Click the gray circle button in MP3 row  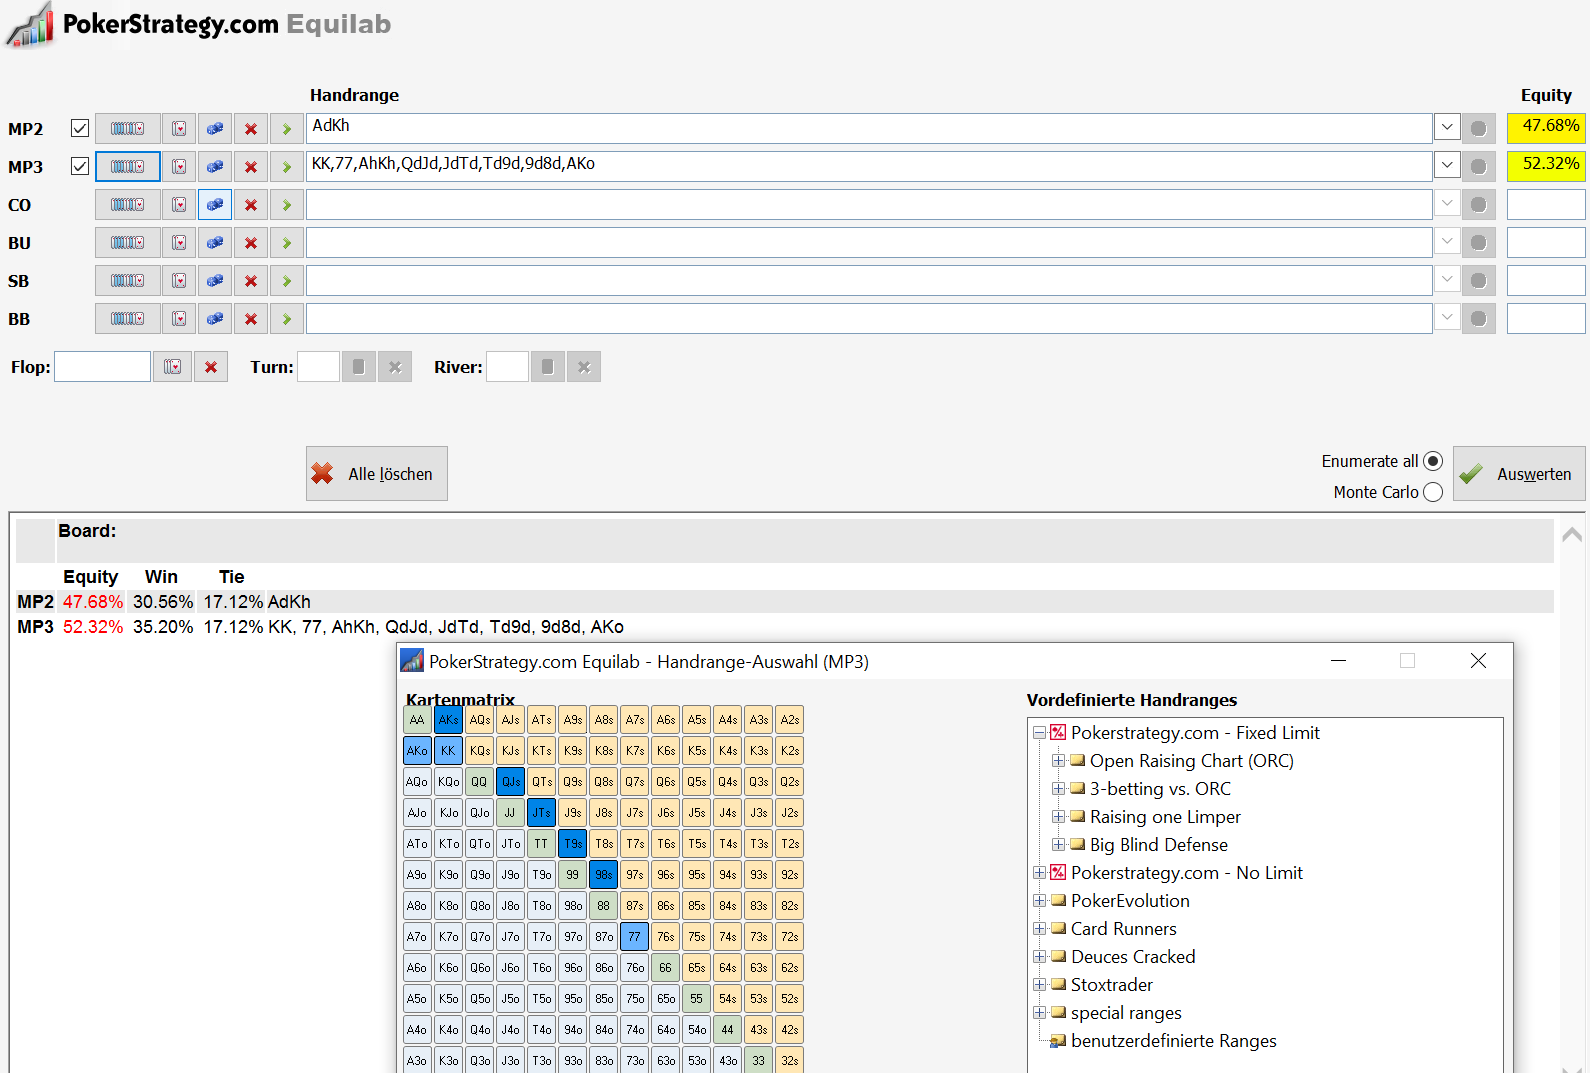[x=1479, y=167]
